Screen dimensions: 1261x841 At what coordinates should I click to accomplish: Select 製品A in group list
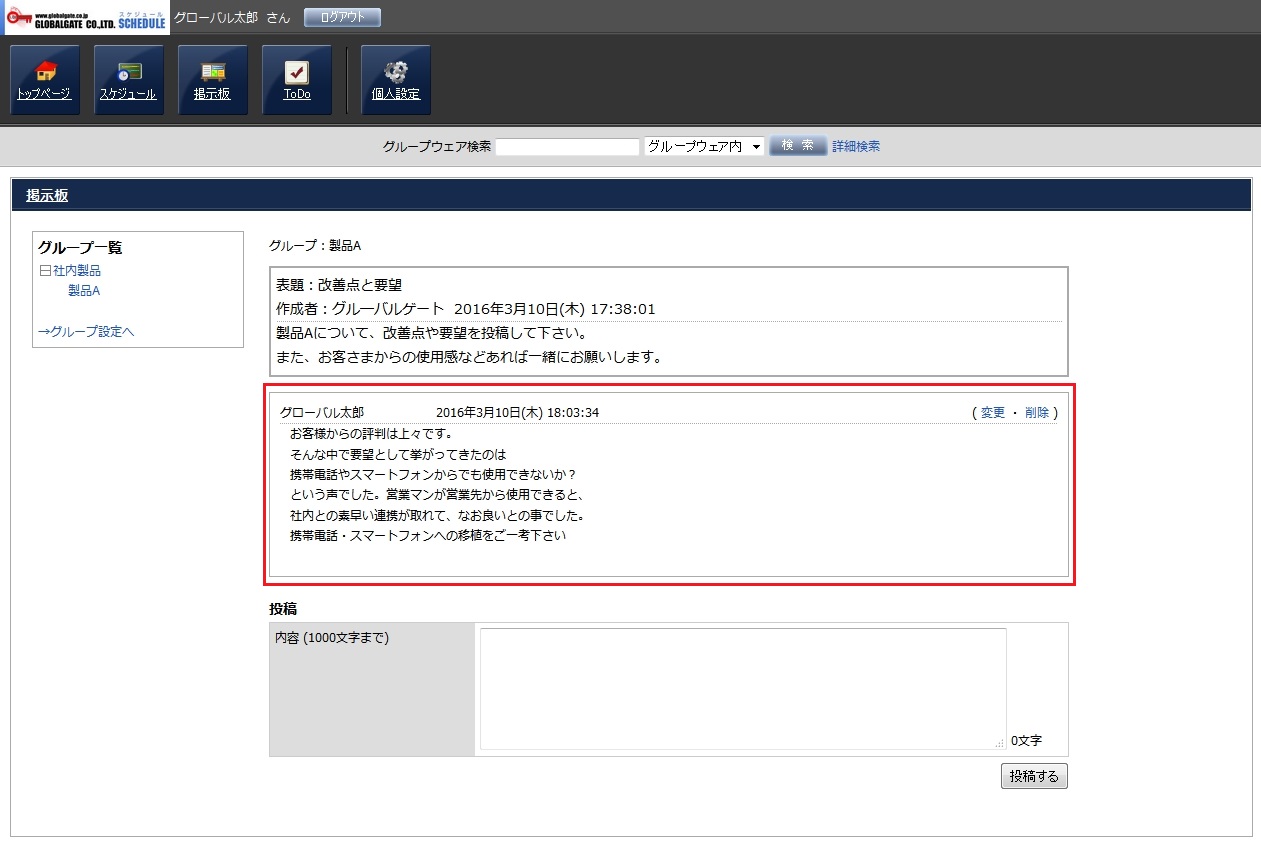tap(84, 291)
